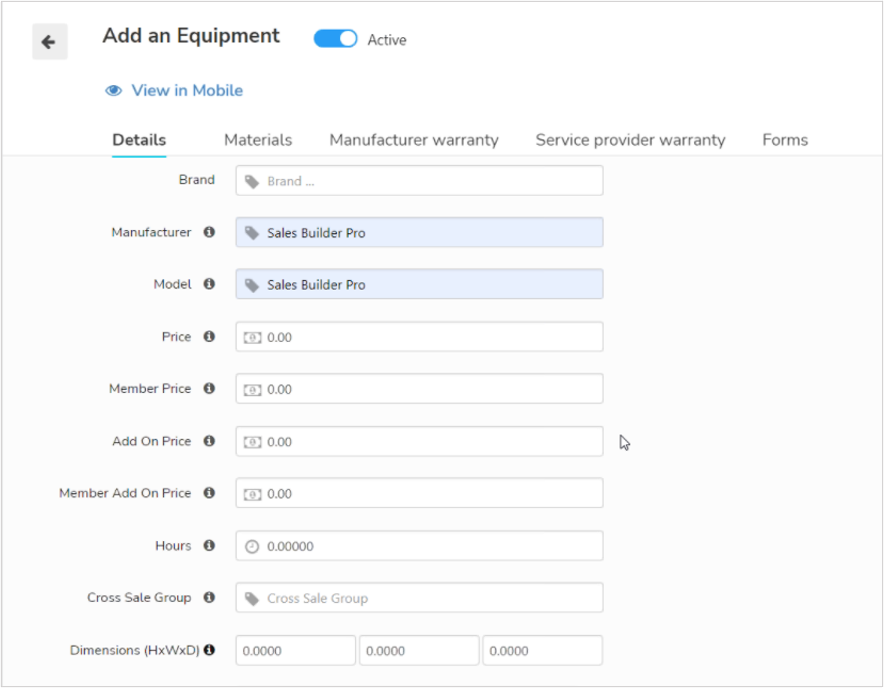The image size is (885, 688).
Task: Click the Manufacturer field showing Sales Builder Pro
Action: (419, 233)
